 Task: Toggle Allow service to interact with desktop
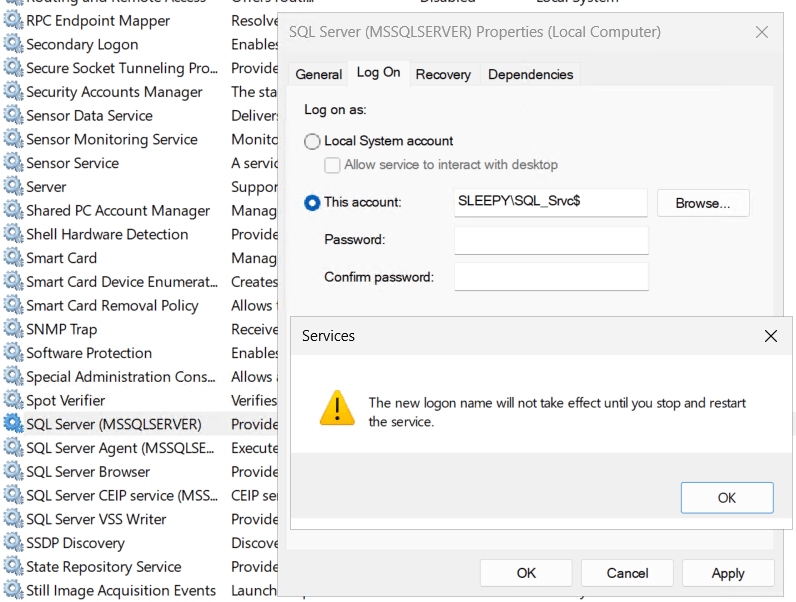pos(334,165)
